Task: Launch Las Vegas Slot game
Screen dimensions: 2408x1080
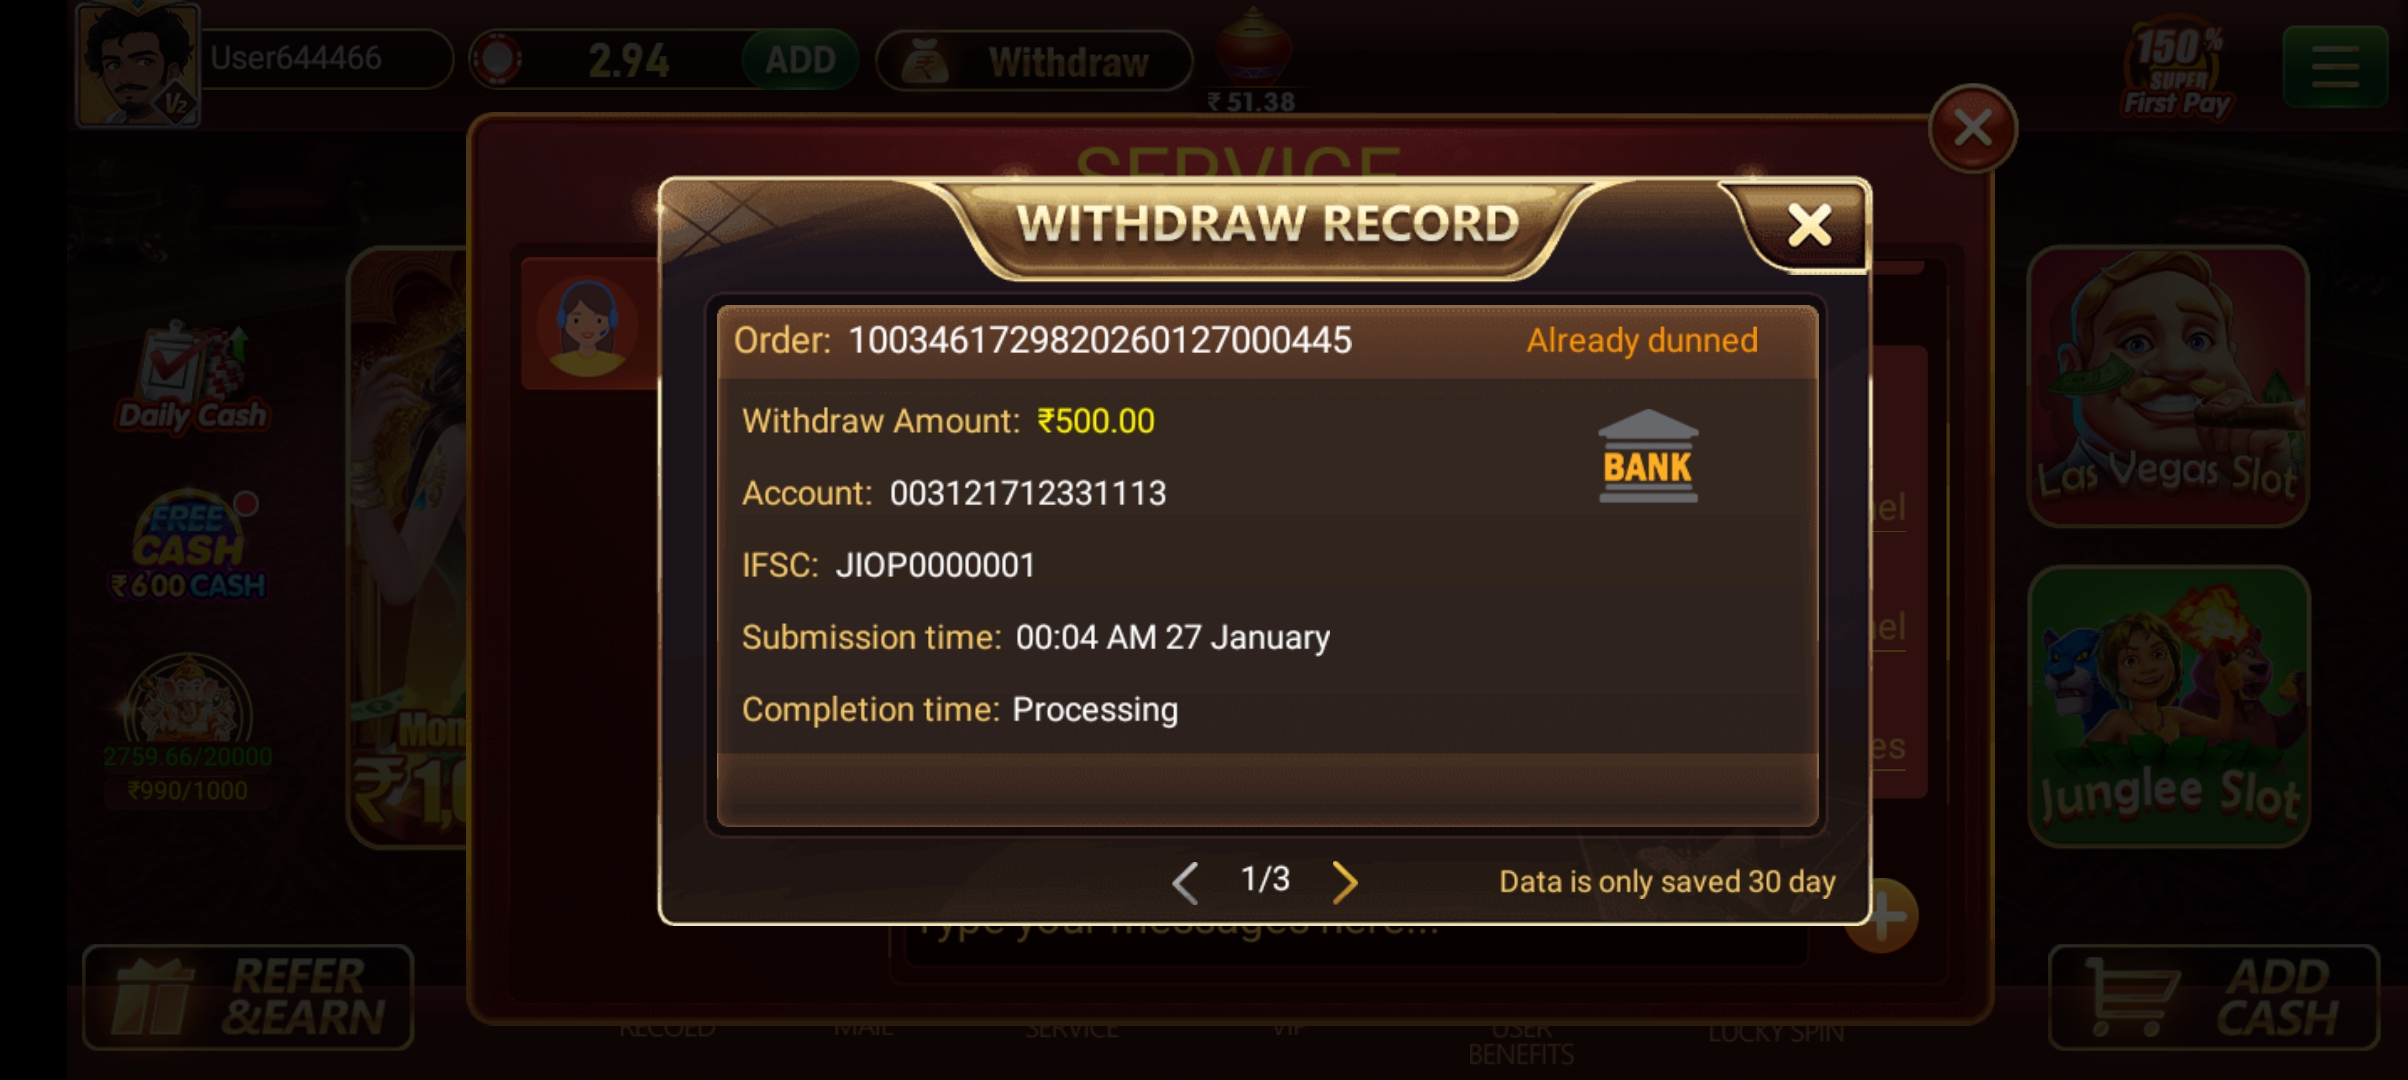Action: pyautogui.click(x=2168, y=386)
